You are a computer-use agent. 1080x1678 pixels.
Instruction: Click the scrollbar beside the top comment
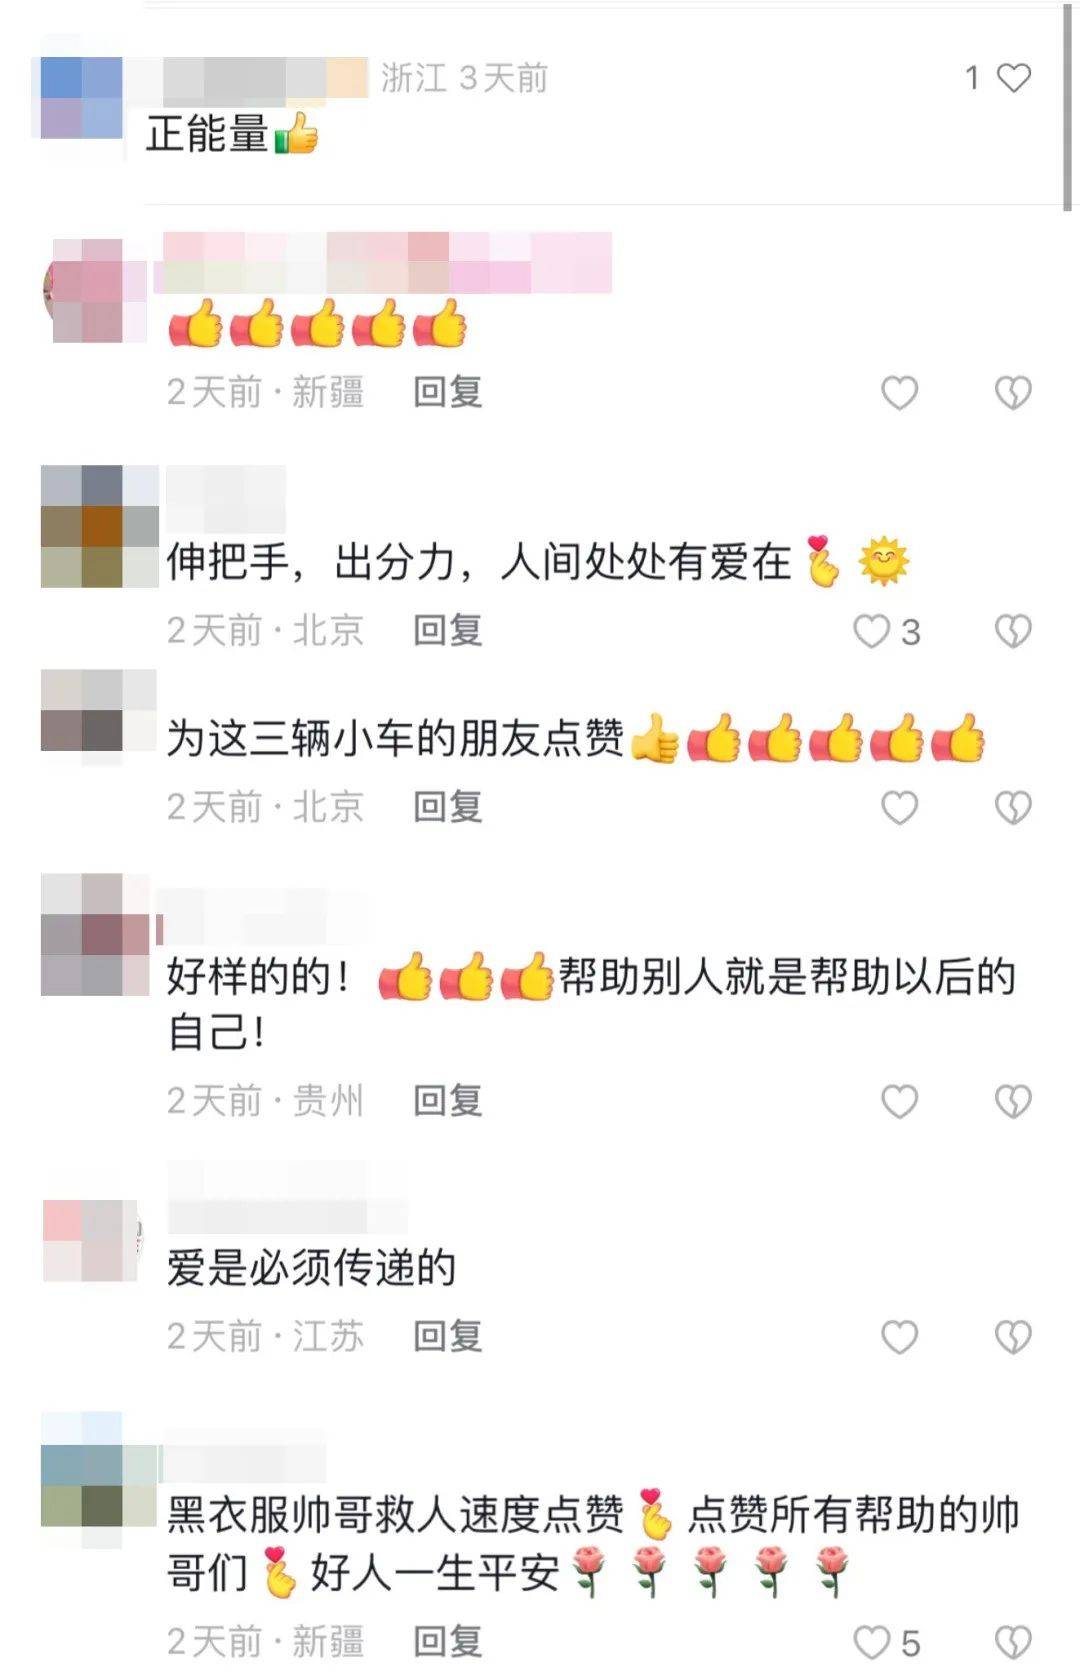(x=1066, y=108)
